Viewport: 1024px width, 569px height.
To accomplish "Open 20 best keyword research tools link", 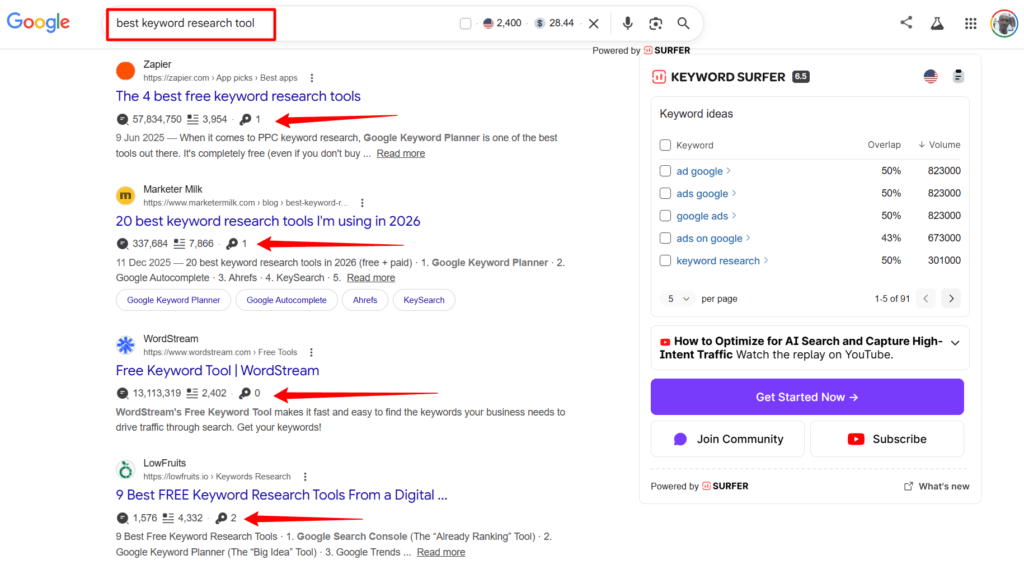I will pyautogui.click(x=268, y=221).
